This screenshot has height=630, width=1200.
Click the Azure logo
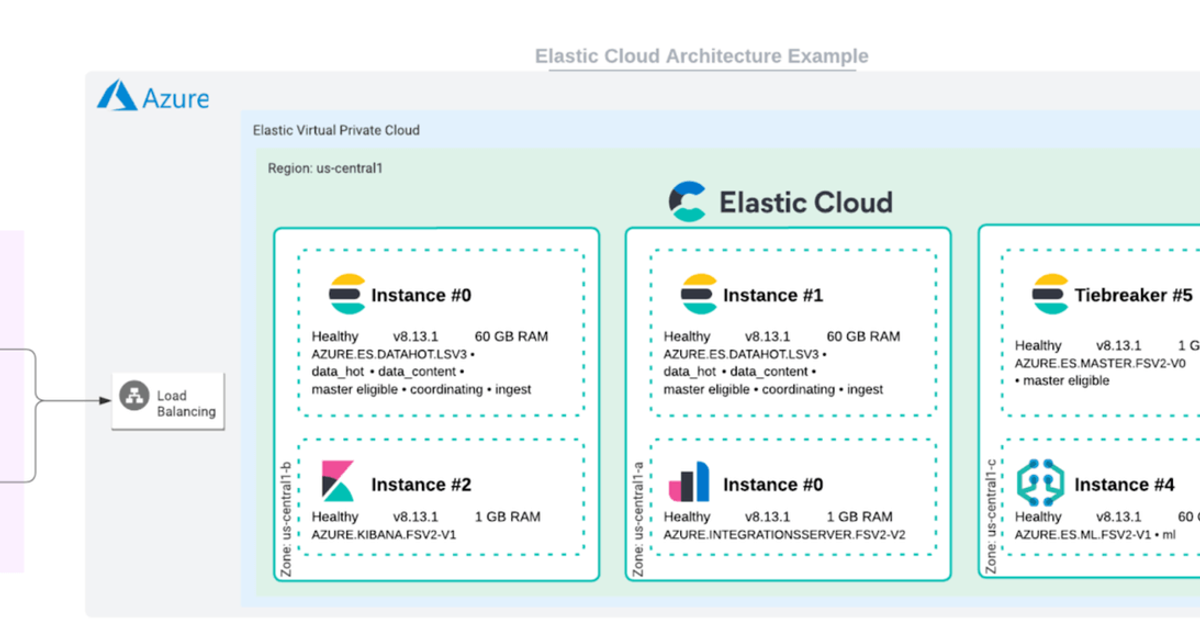(x=151, y=97)
